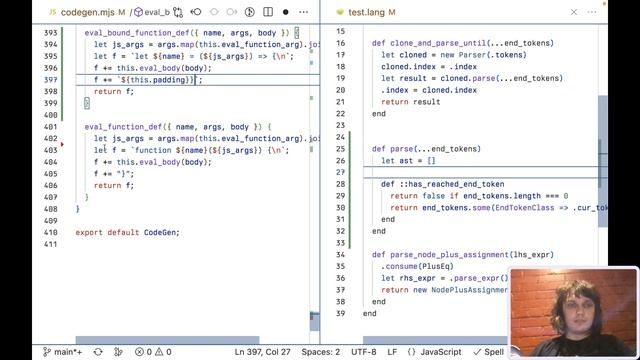640x360 pixels.
Task: Change indentation via Spaces: 2
Action: [321, 352]
